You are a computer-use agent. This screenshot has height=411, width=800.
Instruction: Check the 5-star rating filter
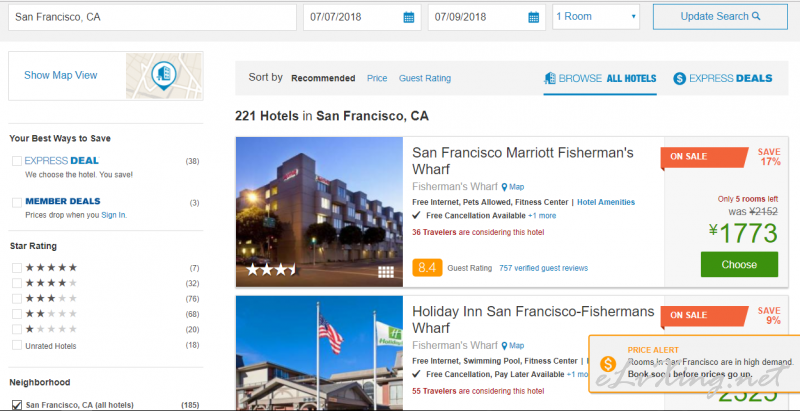click(17, 268)
